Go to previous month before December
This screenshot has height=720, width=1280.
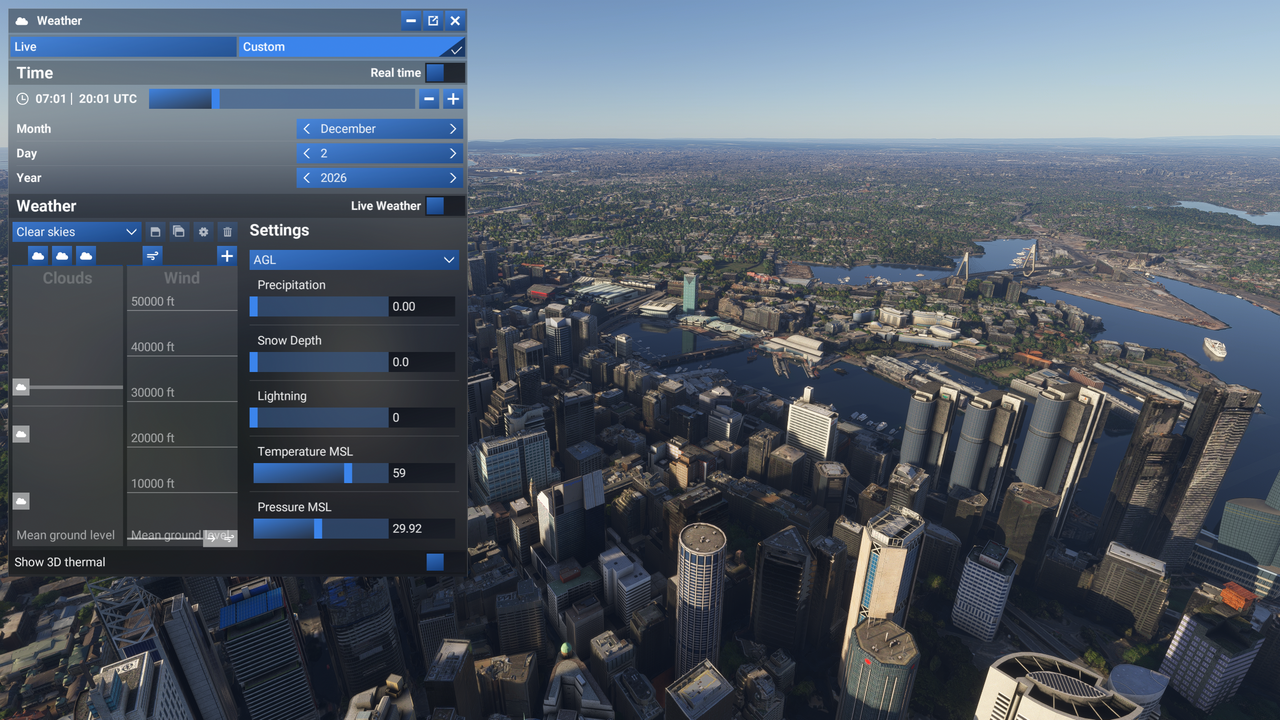click(307, 129)
